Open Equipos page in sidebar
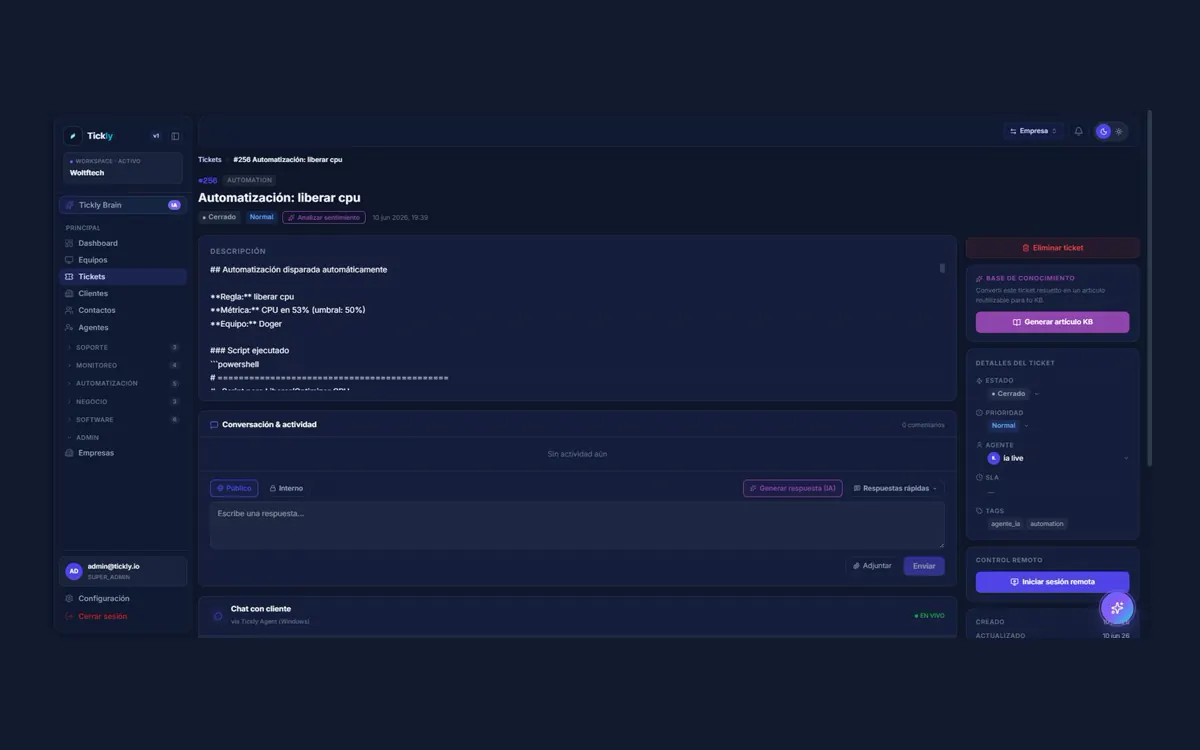This screenshot has height=750, width=1200. pos(123,260)
